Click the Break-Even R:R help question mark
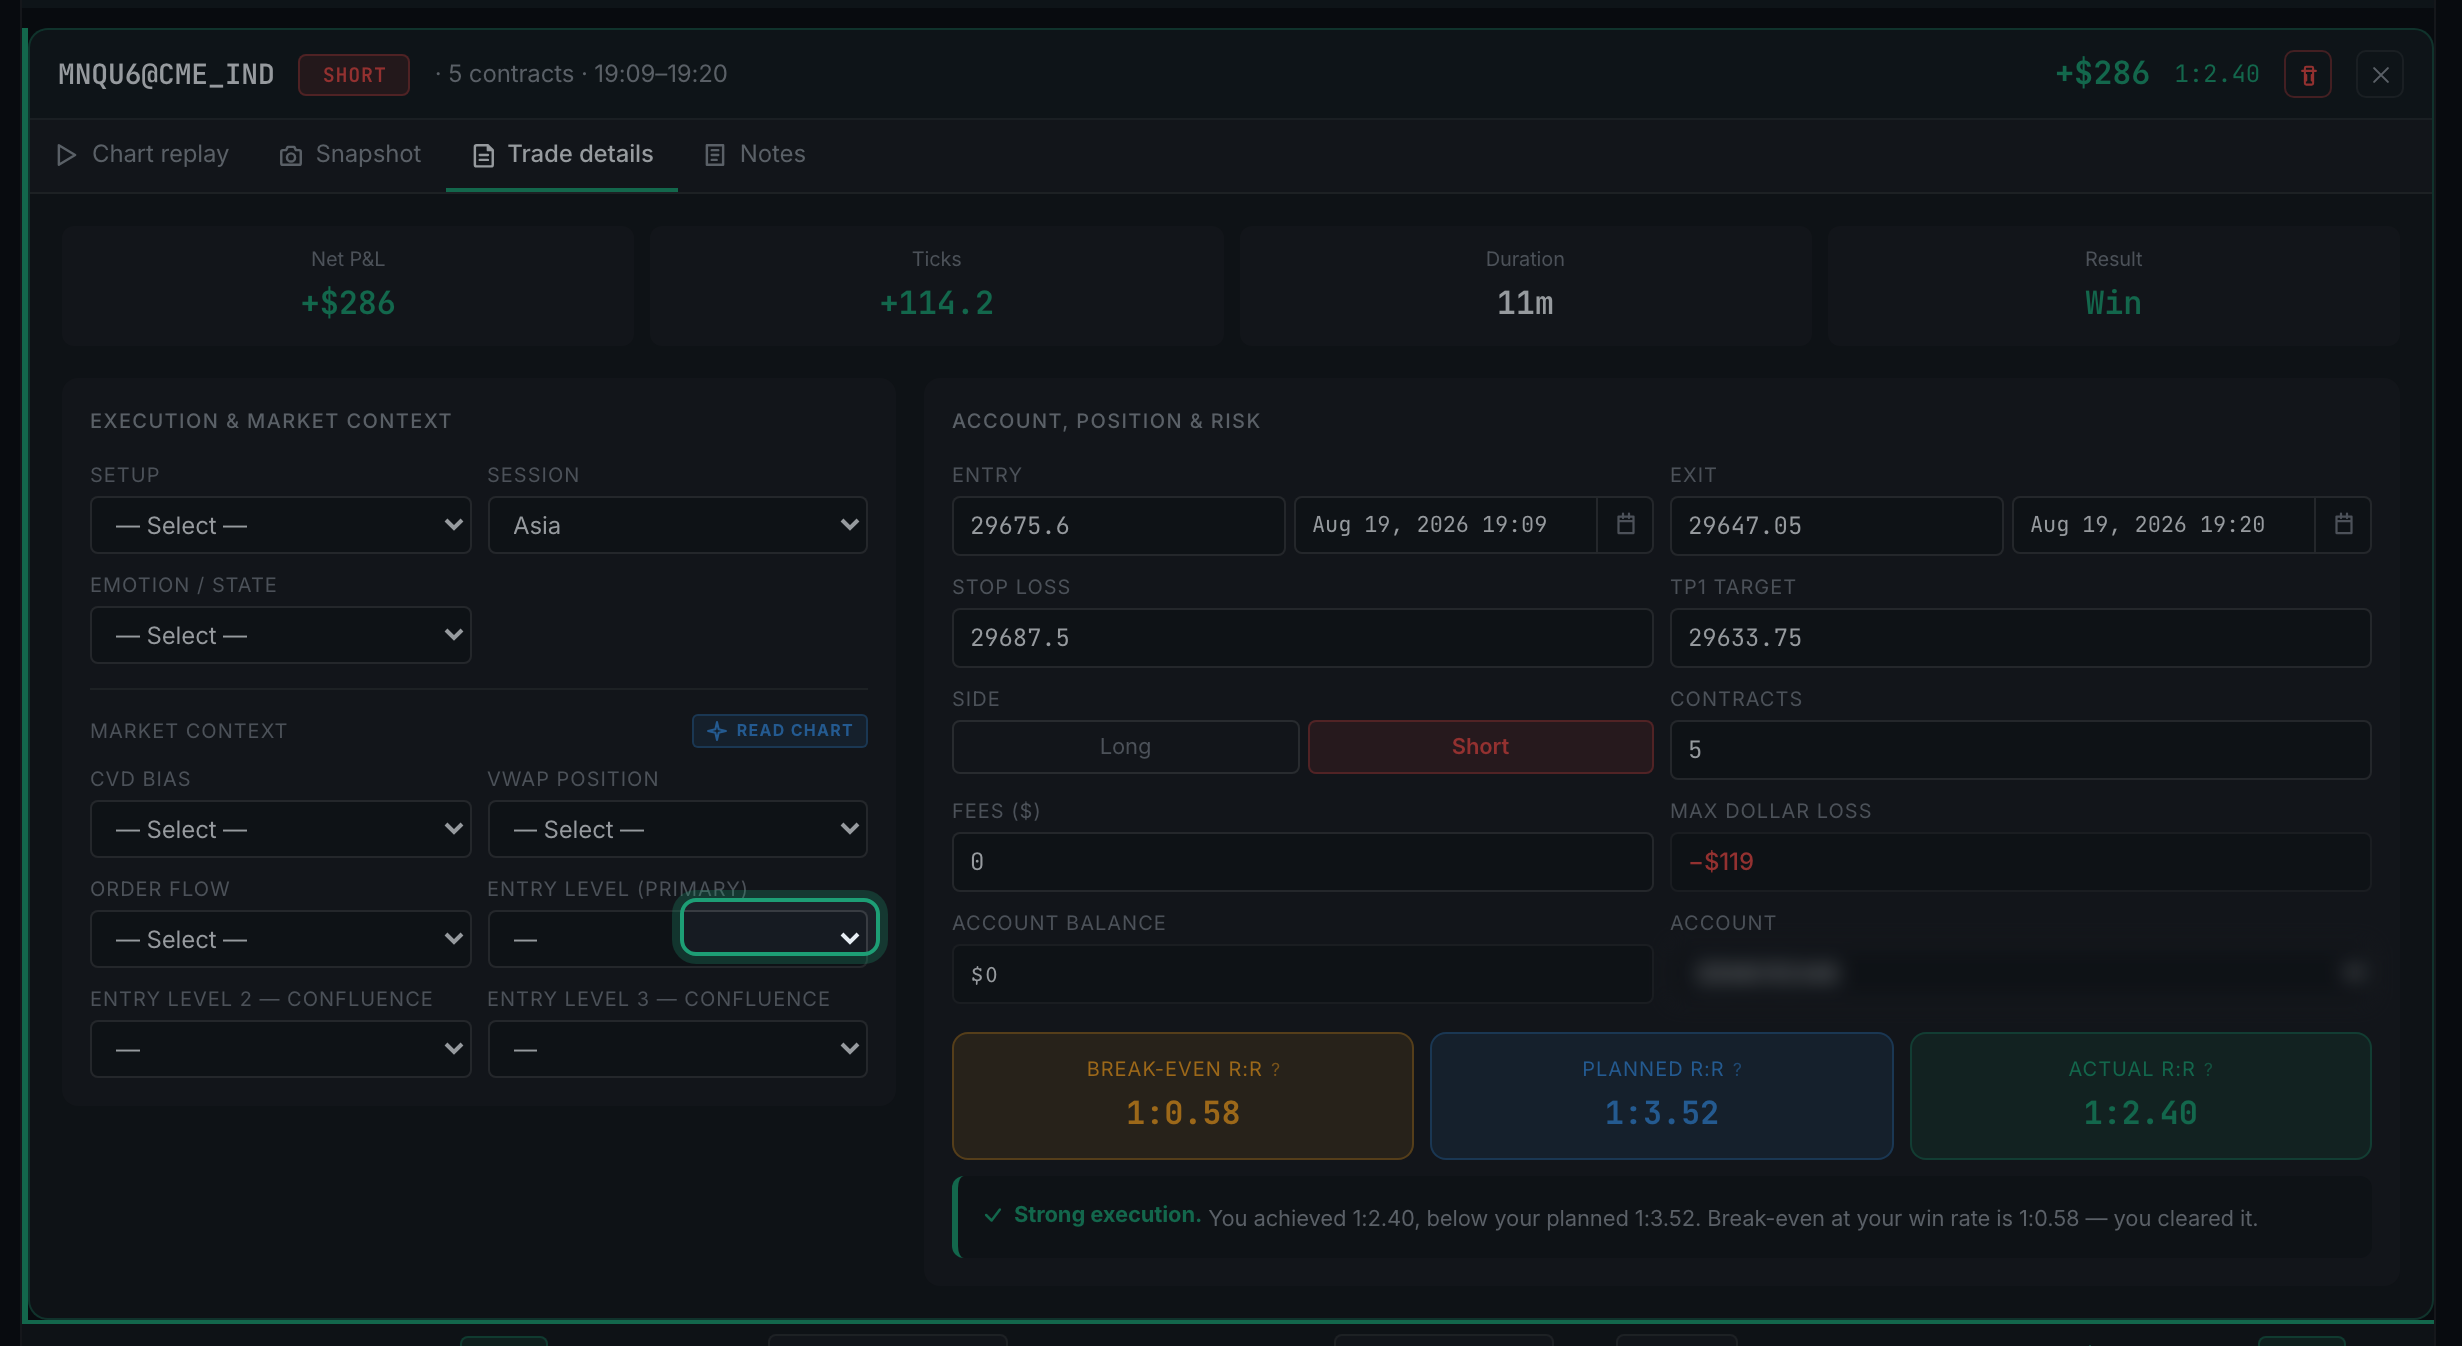The width and height of the screenshot is (2462, 1346). click(x=1276, y=1070)
